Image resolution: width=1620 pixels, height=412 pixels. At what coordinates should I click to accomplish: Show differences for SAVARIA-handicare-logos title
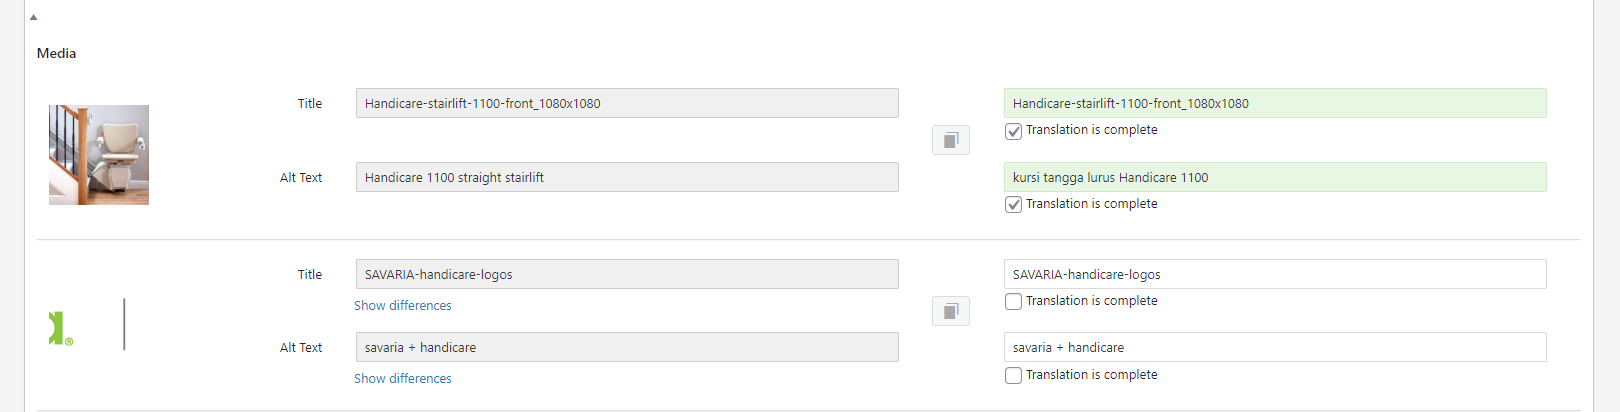click(x=403, y=306)
